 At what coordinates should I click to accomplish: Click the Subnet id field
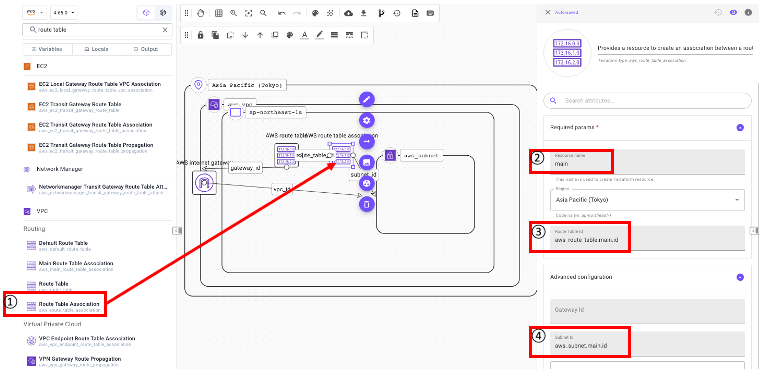[647, 344]
